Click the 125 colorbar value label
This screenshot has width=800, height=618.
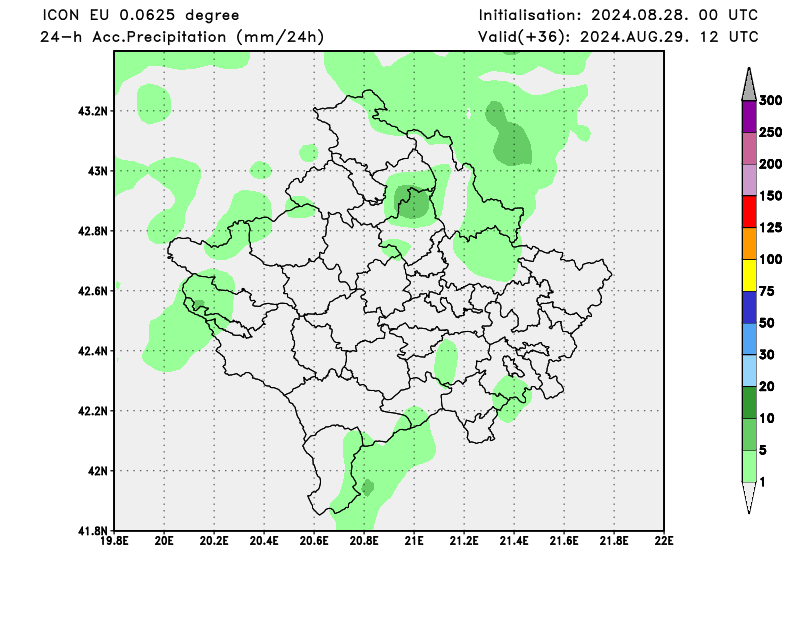770,228
